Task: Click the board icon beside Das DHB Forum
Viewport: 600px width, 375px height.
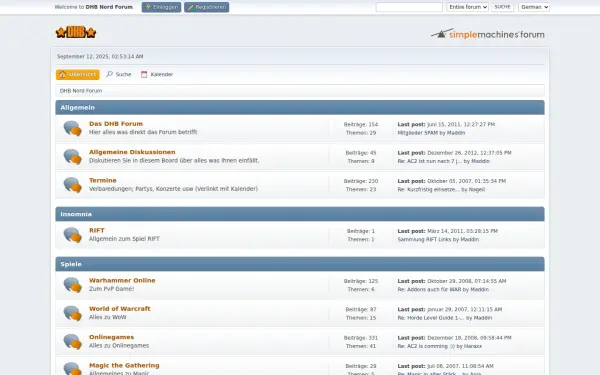Action: [x=72, y=128]
